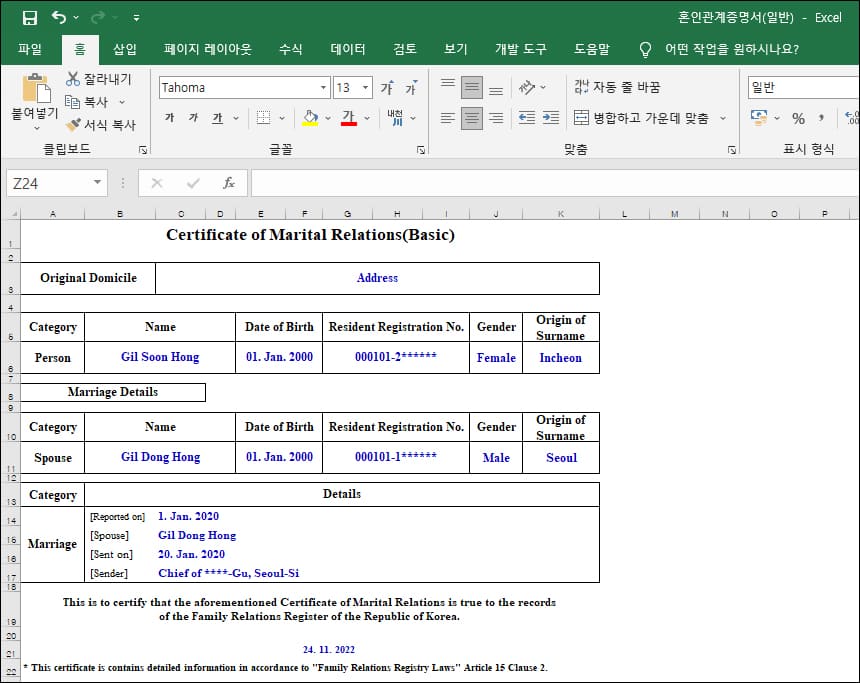Open the 데이터 tab
This screenshot has width=860, height=683.
[348, 49]
